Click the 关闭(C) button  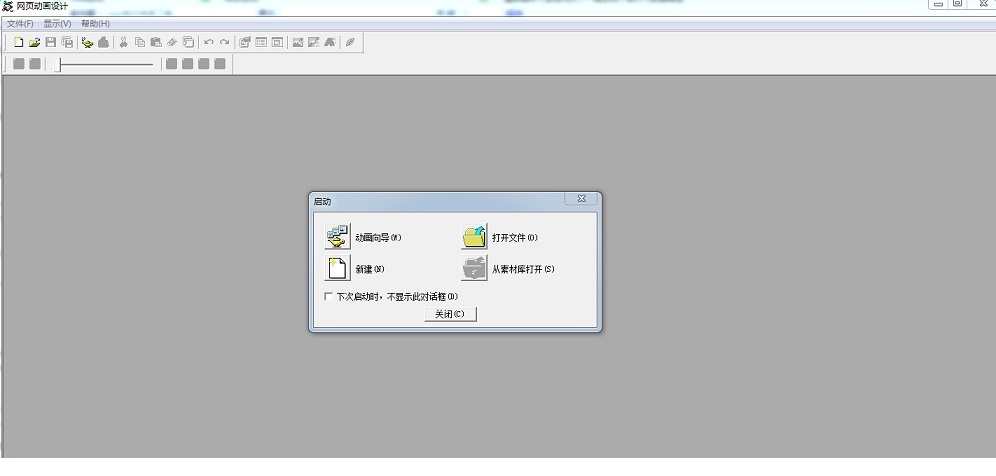[x=450, y=314]
